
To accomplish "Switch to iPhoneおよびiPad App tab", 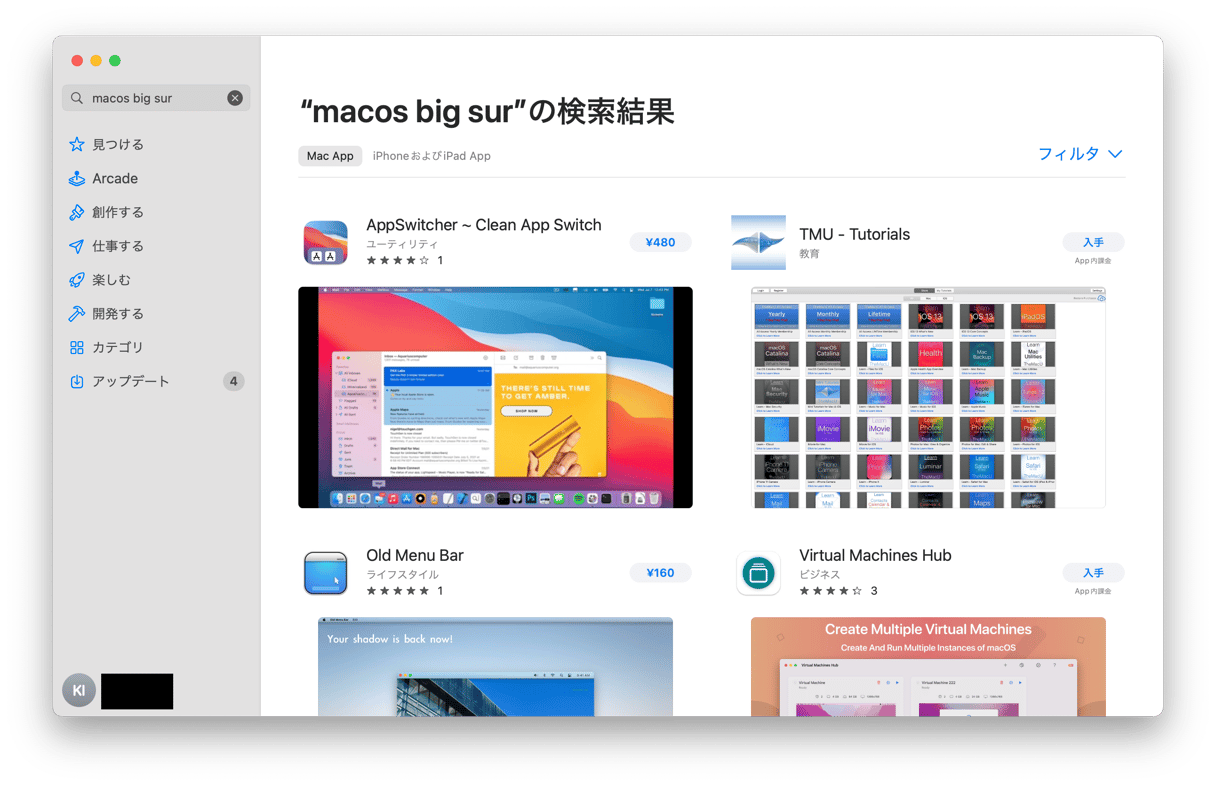I will pos(431,156).
